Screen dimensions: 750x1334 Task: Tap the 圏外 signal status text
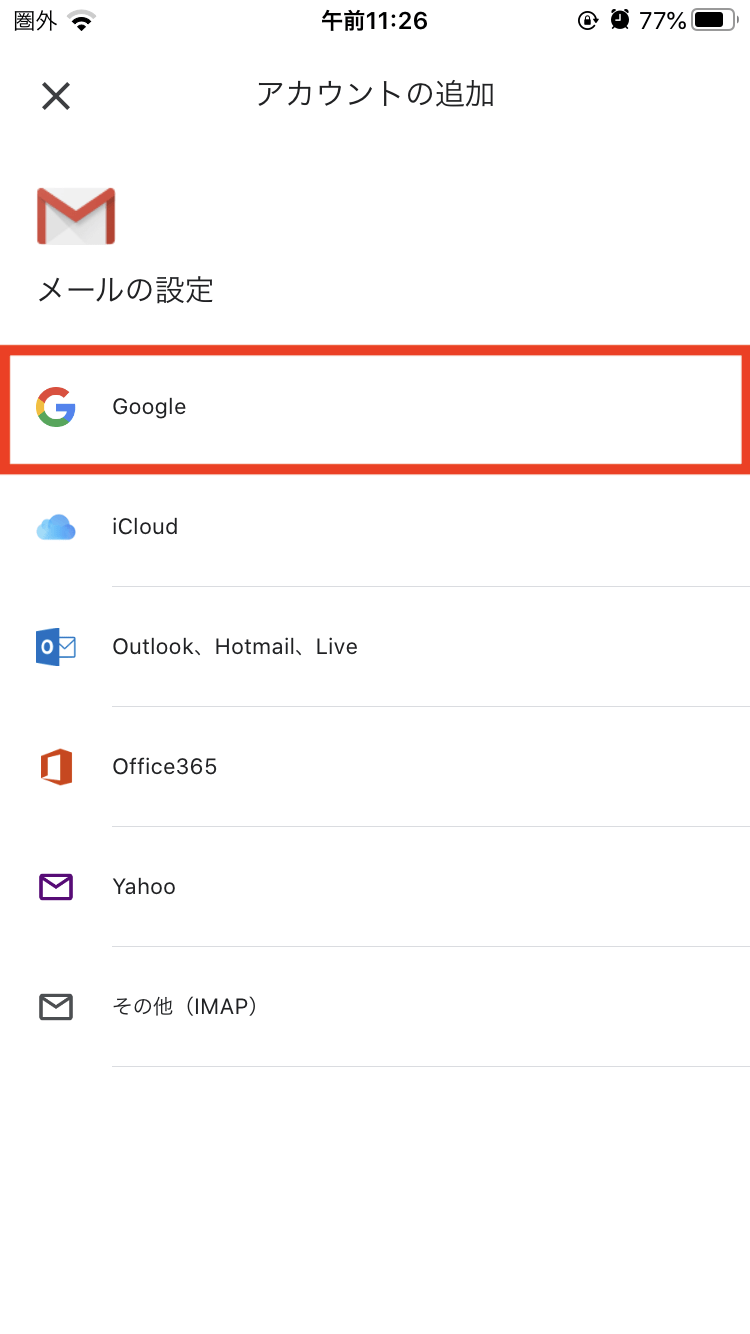click(x=36, y=21)
